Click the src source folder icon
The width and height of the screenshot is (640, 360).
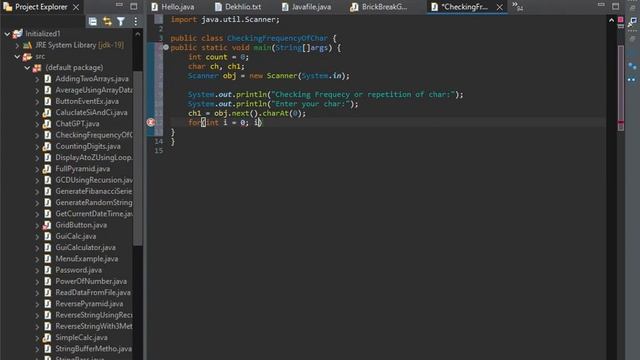tap(27, 56)
